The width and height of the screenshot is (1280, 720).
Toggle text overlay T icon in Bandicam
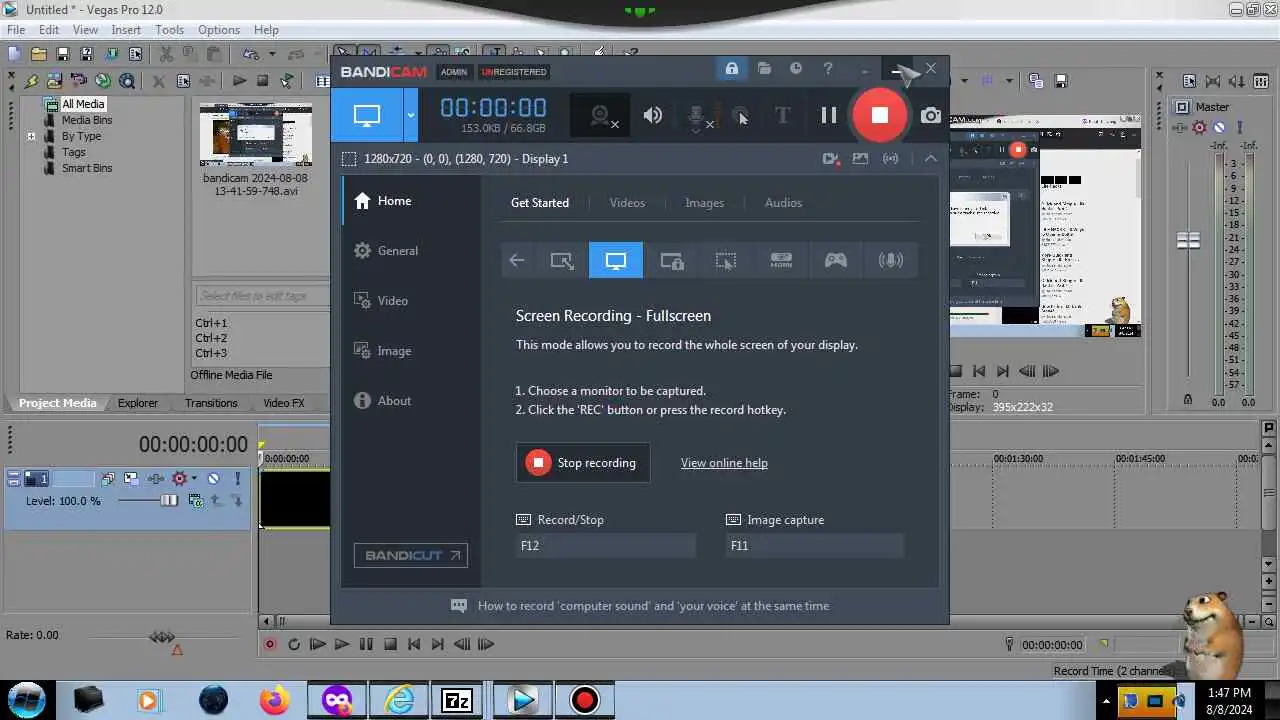pyautogui.click(x=783, y=115)
